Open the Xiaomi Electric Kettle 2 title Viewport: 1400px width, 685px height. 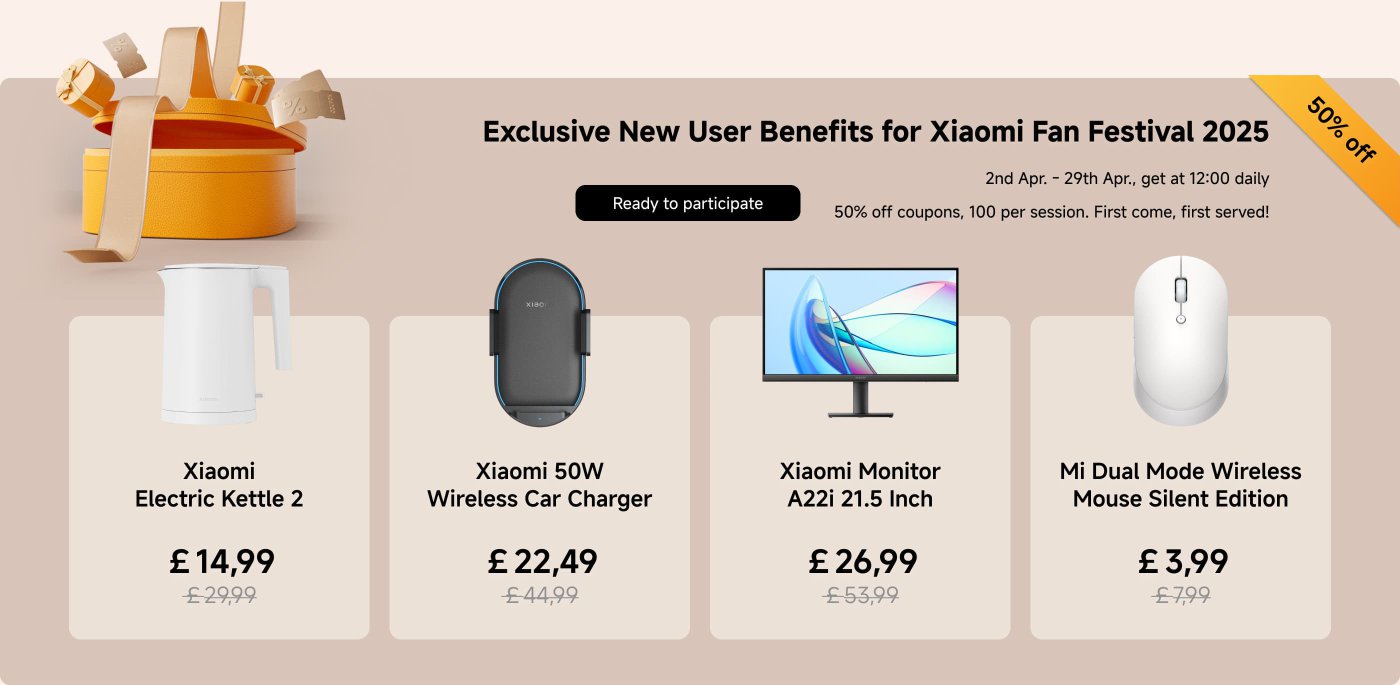(x=219, y=485)
